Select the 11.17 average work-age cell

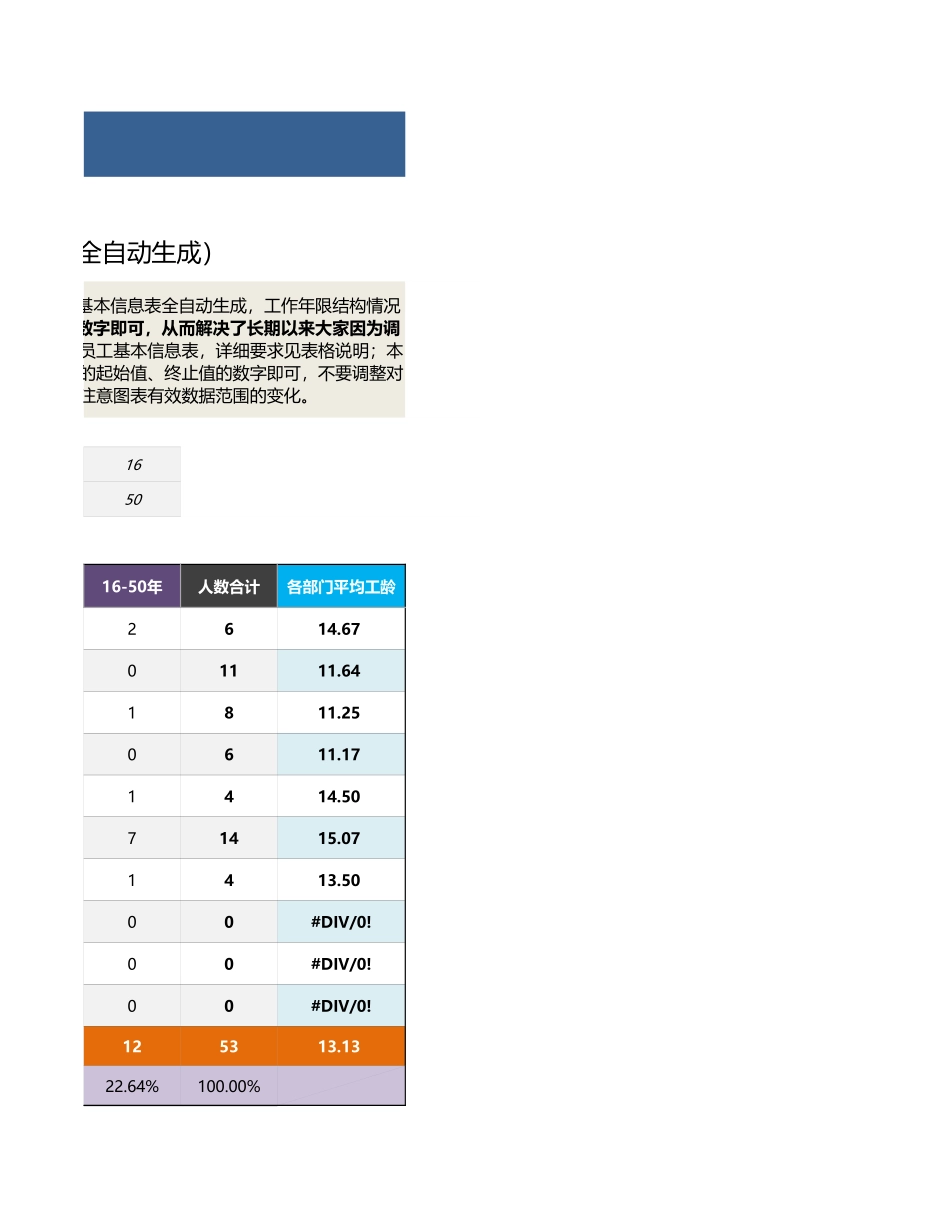(x=340, y=754)
